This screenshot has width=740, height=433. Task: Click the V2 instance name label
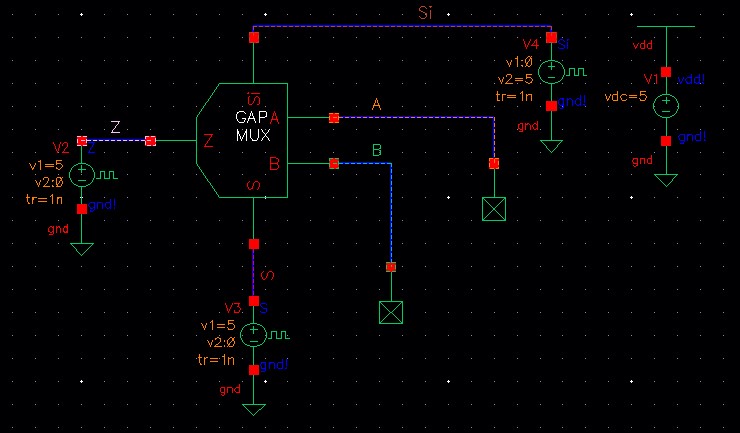click(61, 148)
